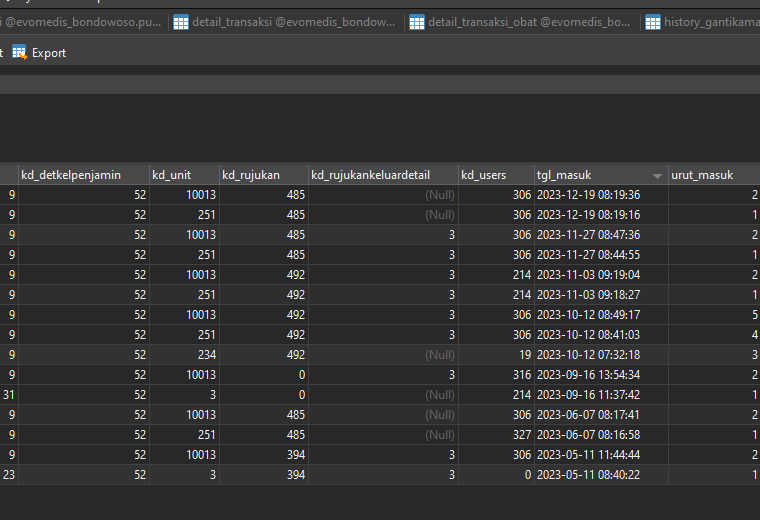The width and height of the screenshot is (760, 520).
Task: Open the history_gantikamar tab
Action: tap(702, 22)
